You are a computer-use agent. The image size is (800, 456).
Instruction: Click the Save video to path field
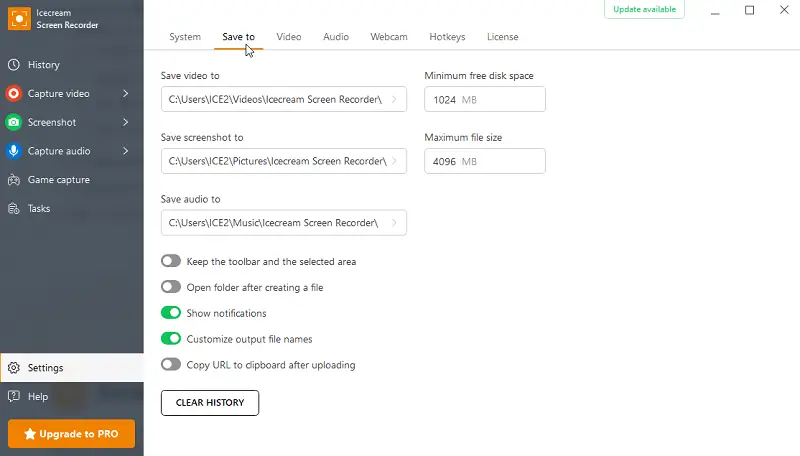tap(284, 99)
